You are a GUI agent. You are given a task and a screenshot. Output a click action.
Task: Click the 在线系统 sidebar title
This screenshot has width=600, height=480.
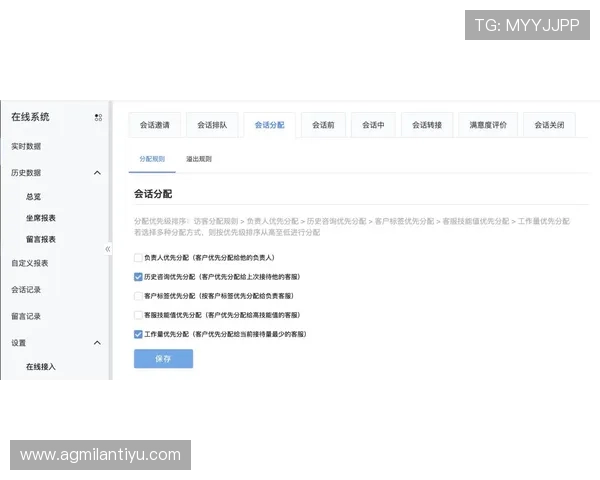pyautogui.click(x=30, y=117)
